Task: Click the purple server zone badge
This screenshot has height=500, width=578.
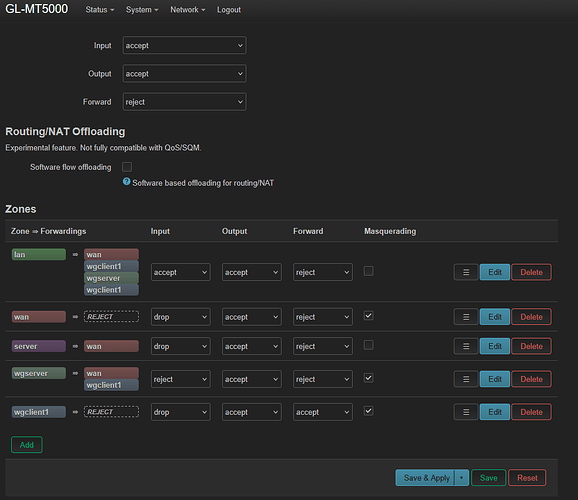Action: point(39,346)
